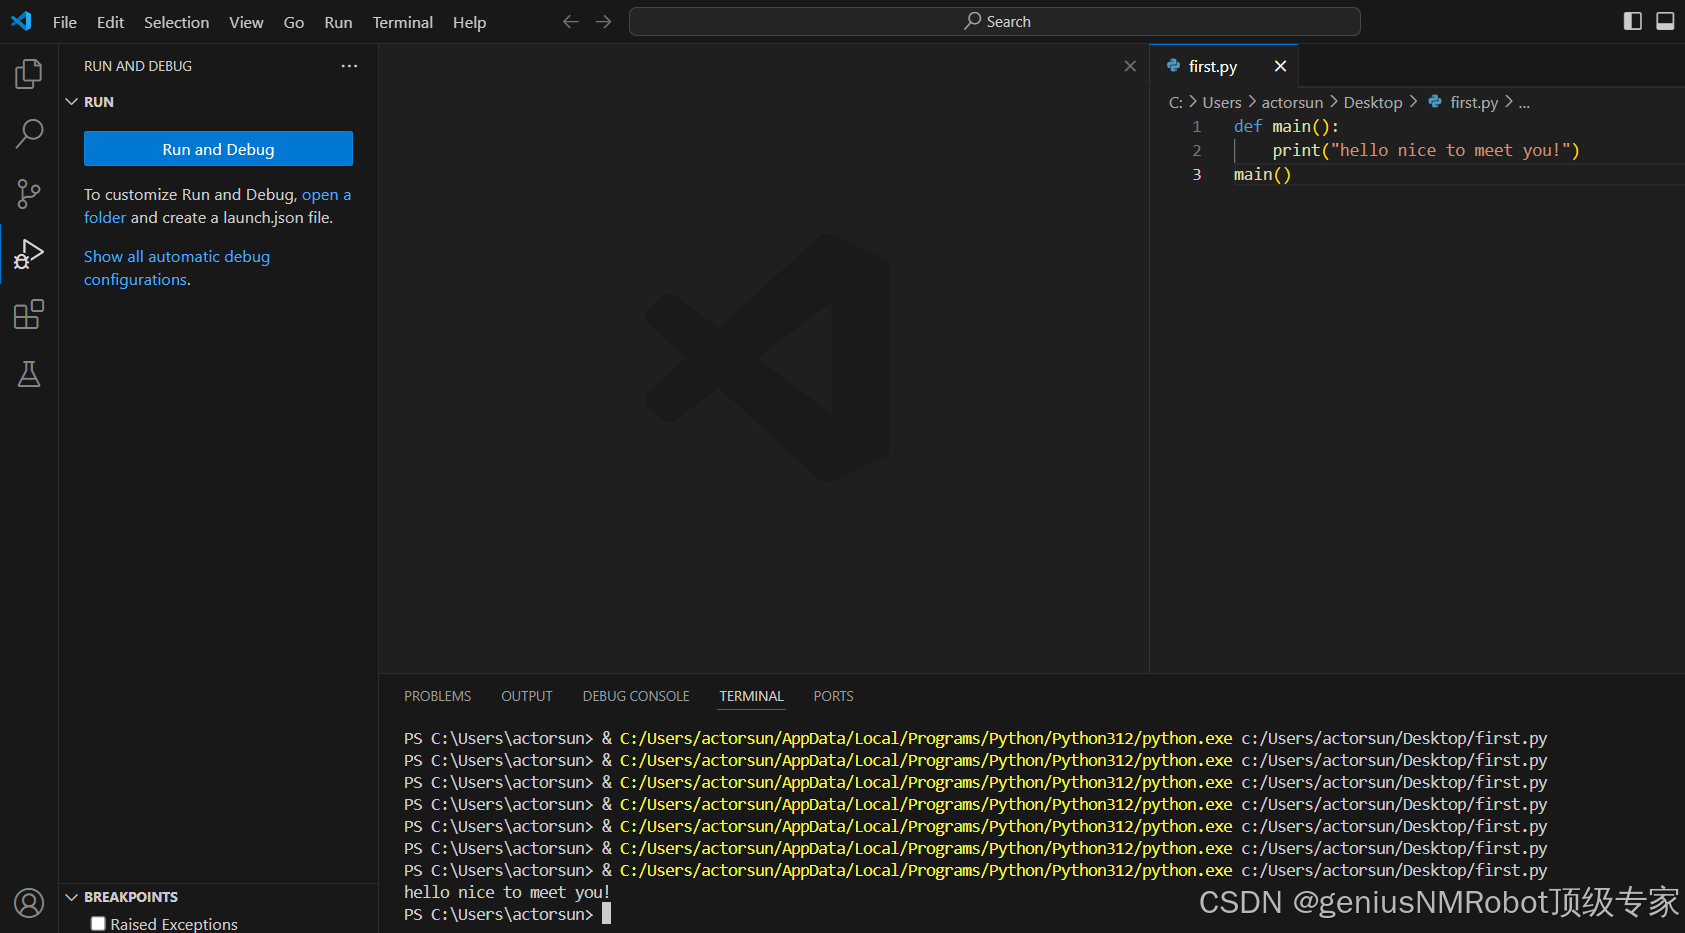Open the Run and Debug more actions menu
1685x933 pixels.
[349, 66]
